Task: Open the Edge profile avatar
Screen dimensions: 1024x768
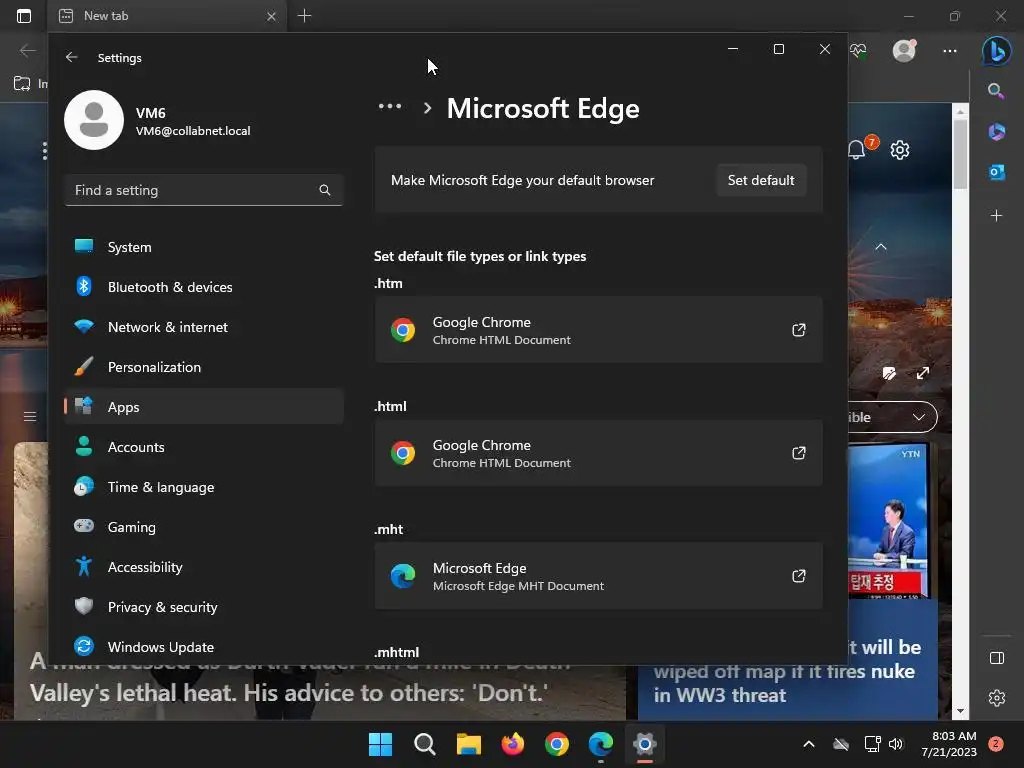Action: (x=904, y=50)
